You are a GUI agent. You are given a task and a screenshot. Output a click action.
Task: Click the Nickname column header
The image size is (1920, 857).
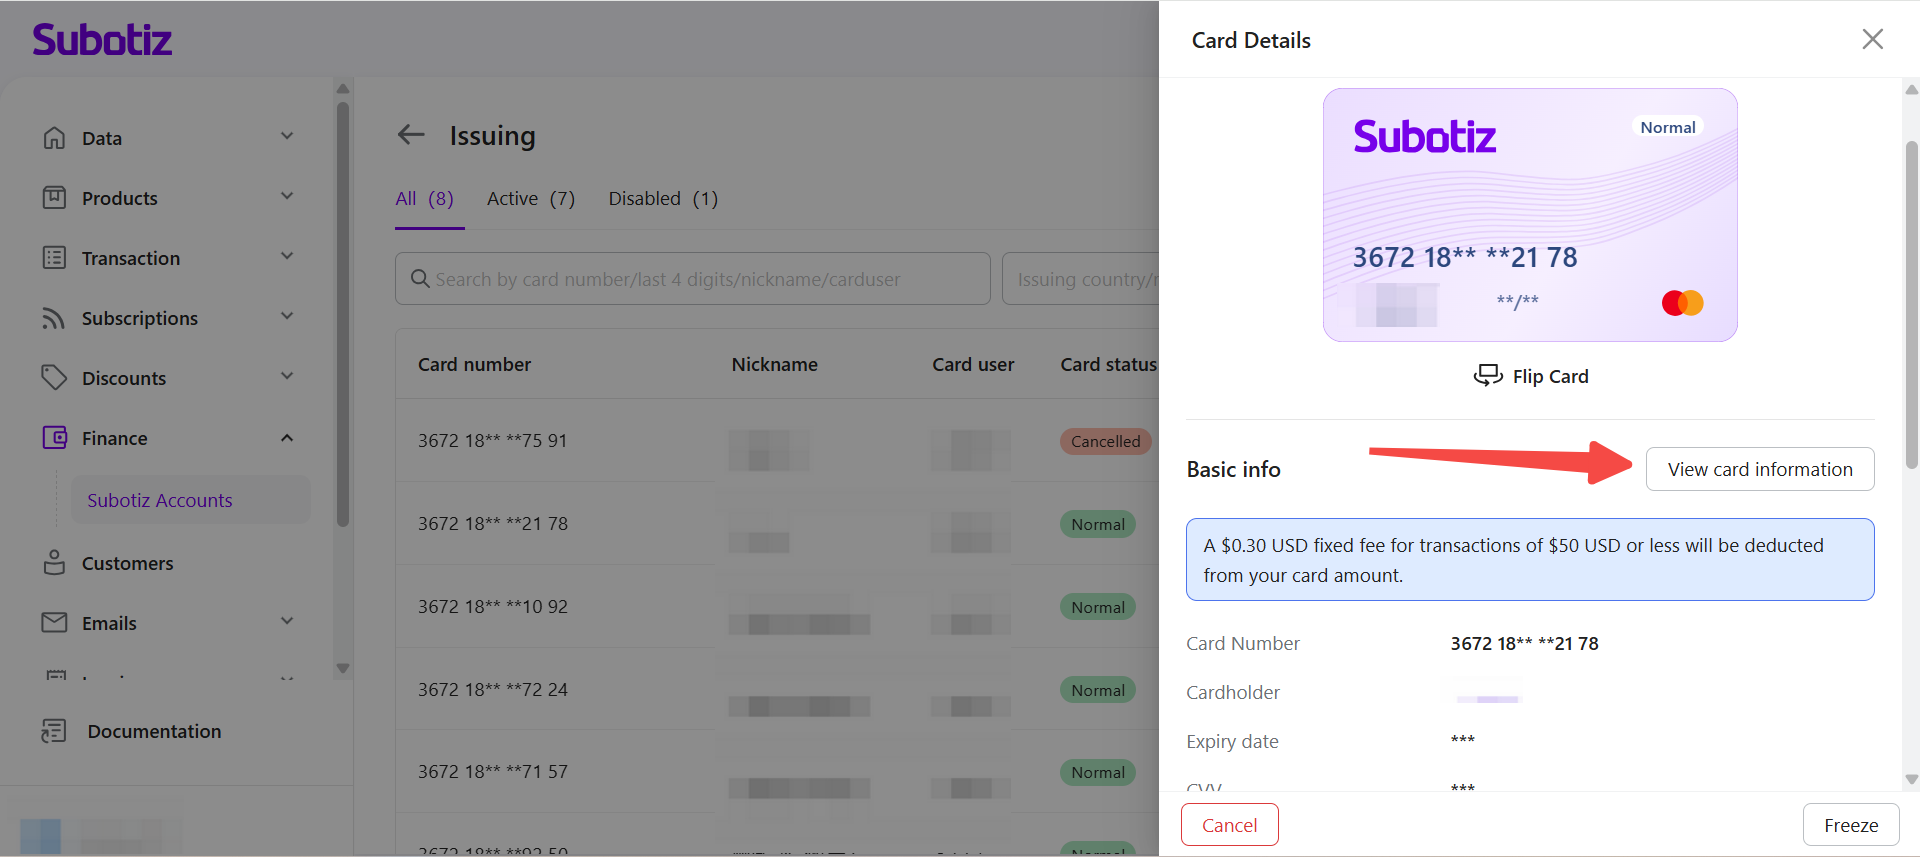pos(775,365)
